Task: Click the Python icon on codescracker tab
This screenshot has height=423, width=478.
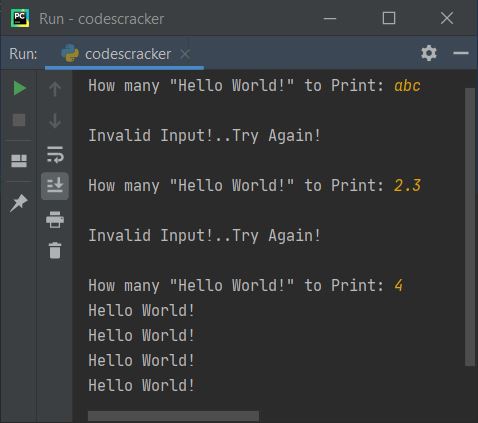Action: click(x=70, y=53)
